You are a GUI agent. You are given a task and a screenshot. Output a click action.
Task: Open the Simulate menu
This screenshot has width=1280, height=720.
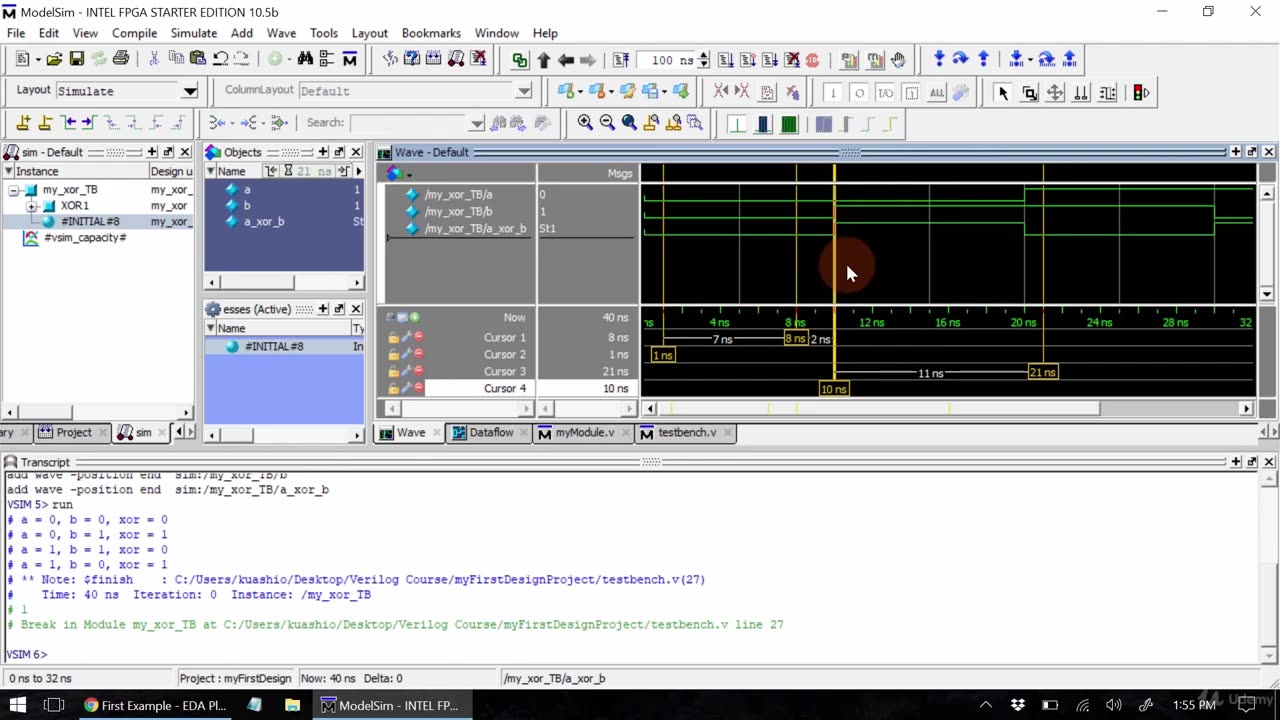pos(194,33)
